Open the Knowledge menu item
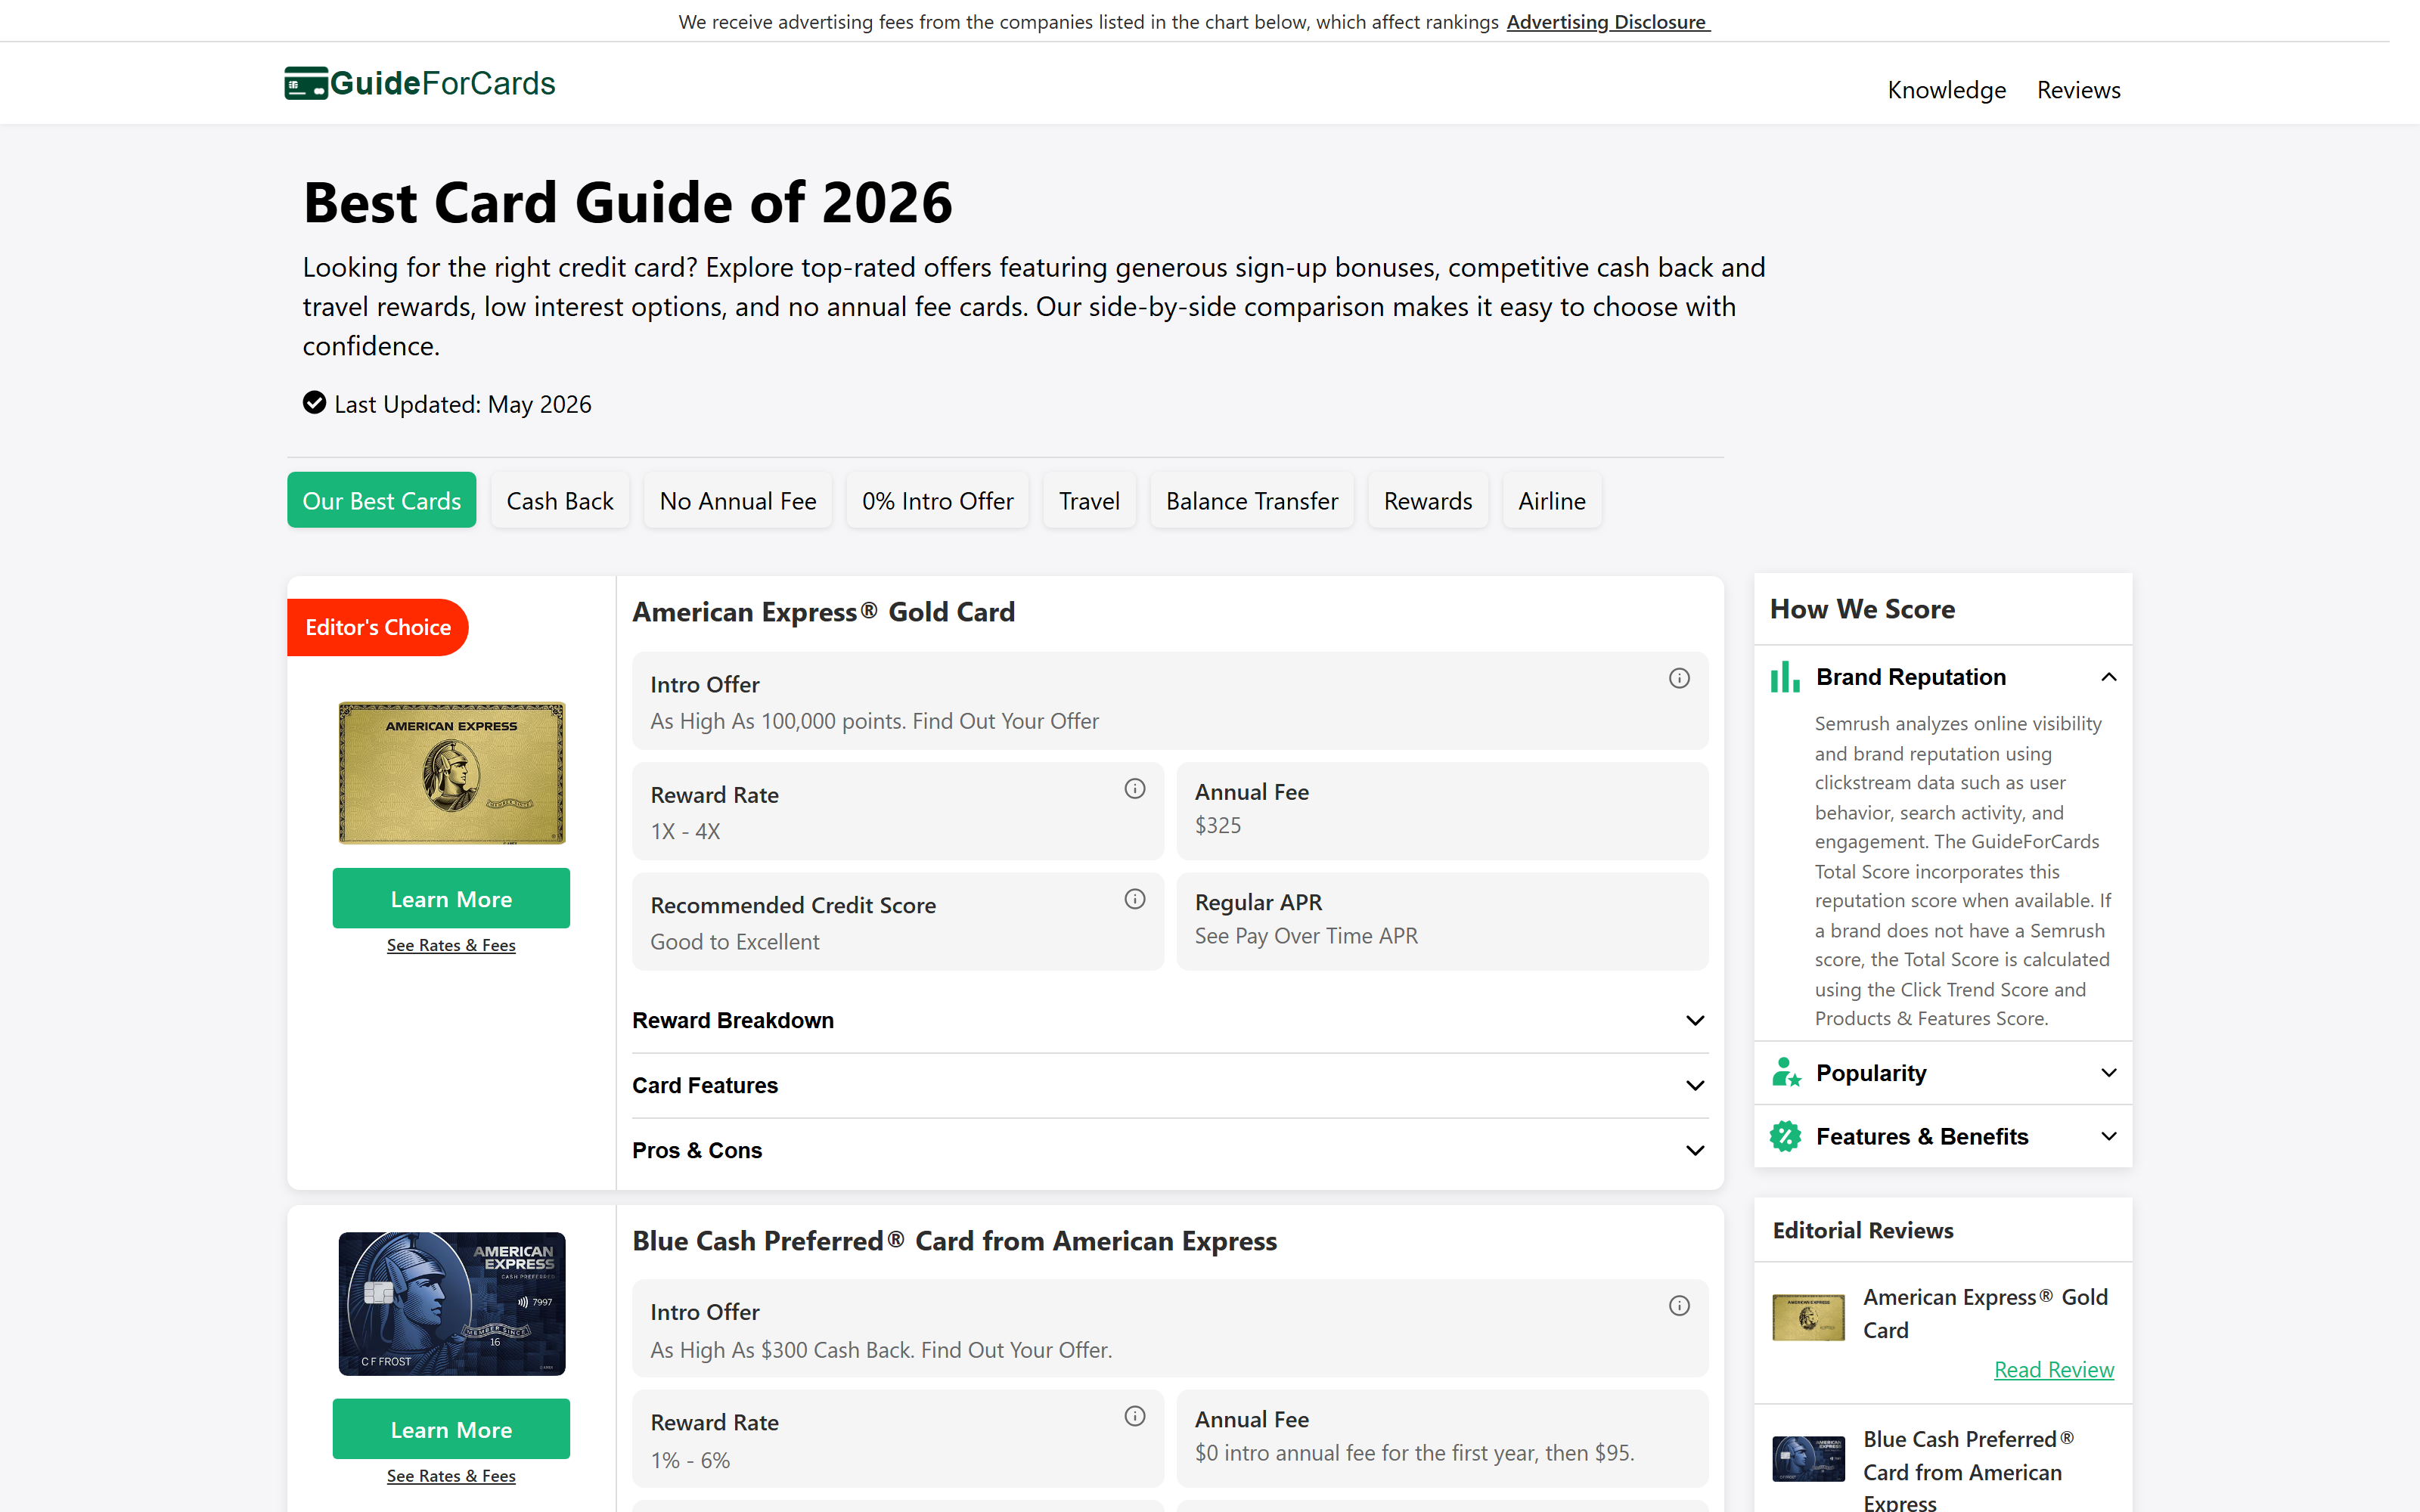This screenshot has height=1512, width=2420. [x=1946, y=90]
